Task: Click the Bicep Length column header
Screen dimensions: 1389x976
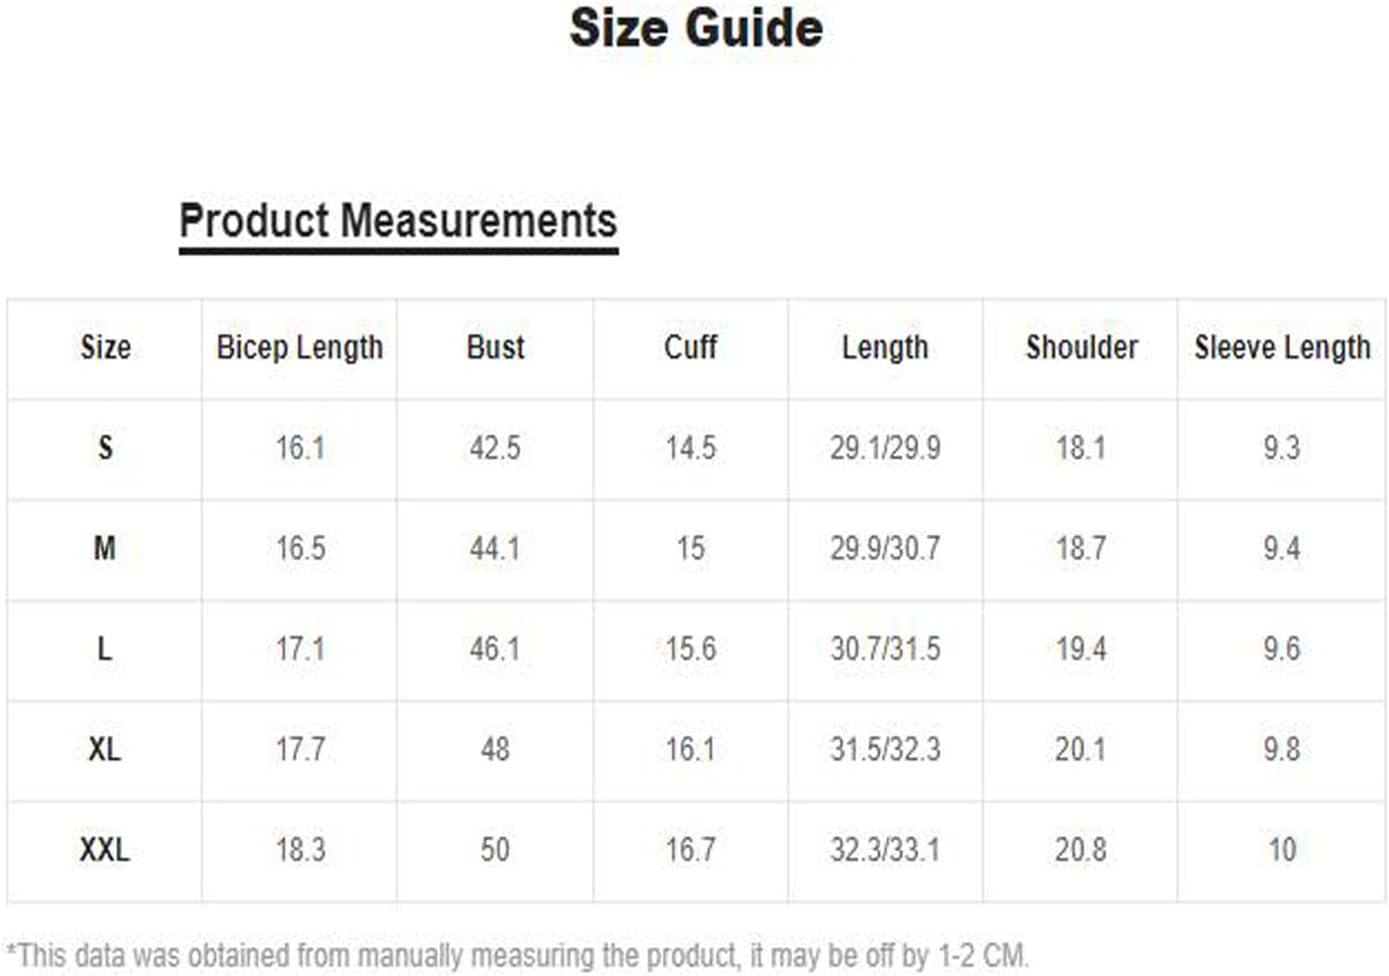Action: (300, 348)
